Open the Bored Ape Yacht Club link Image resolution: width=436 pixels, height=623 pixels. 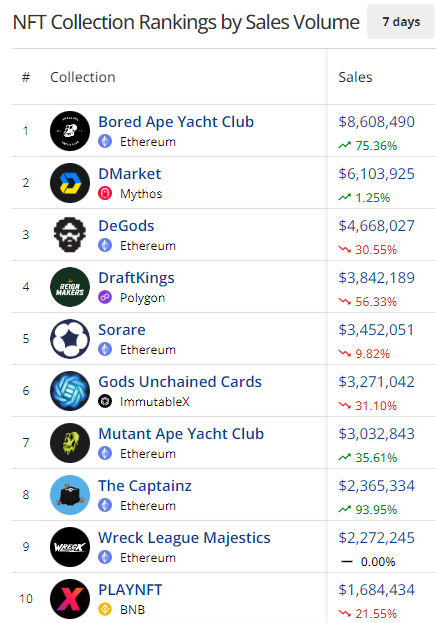point(176,122)
